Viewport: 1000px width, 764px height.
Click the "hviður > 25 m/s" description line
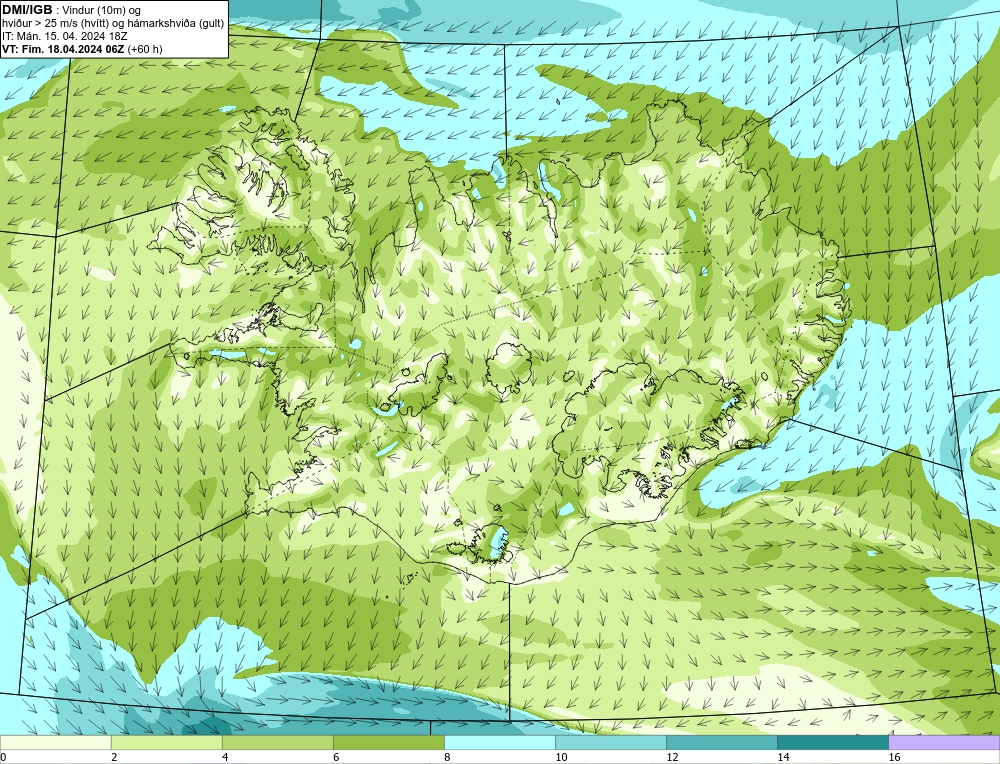(113, 24)
